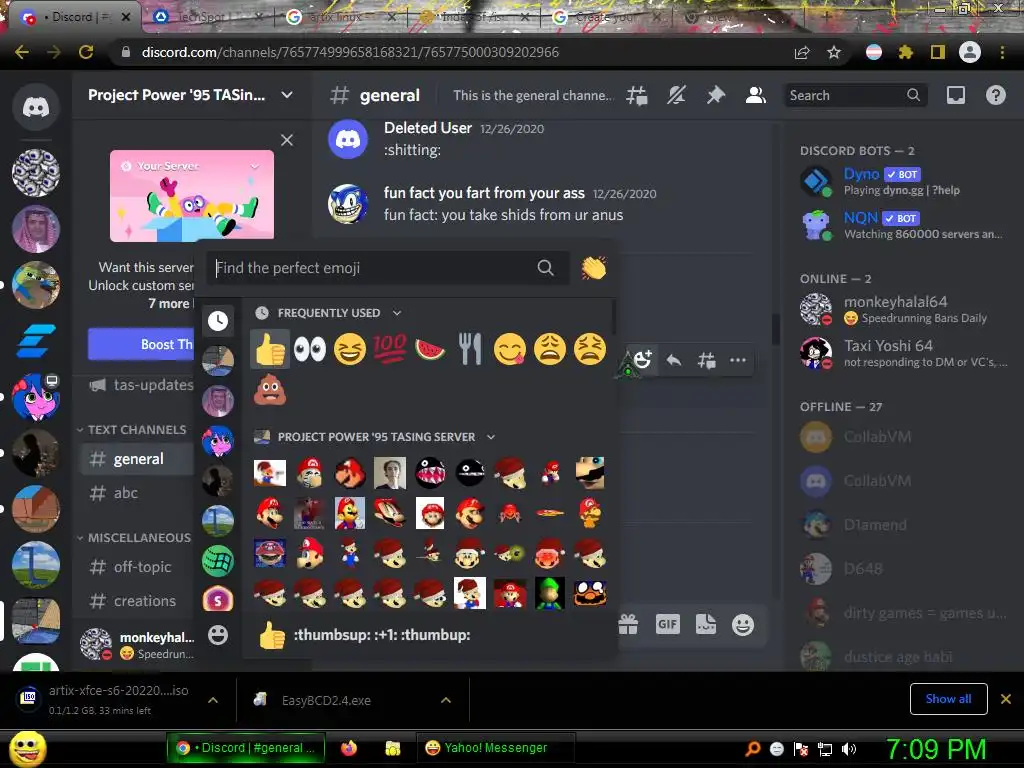Pick the watermelon slice emoji
Viewport: 1024px width, 768px height.
pos(430,349)
